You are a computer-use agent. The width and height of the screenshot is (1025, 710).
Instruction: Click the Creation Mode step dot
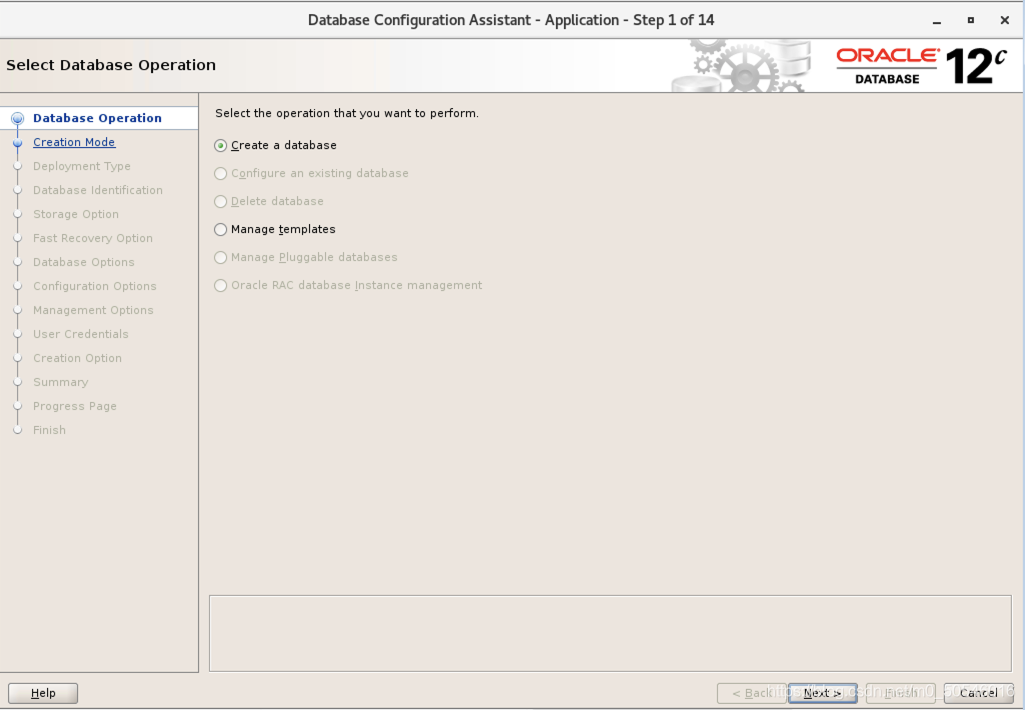coord(18,143)
